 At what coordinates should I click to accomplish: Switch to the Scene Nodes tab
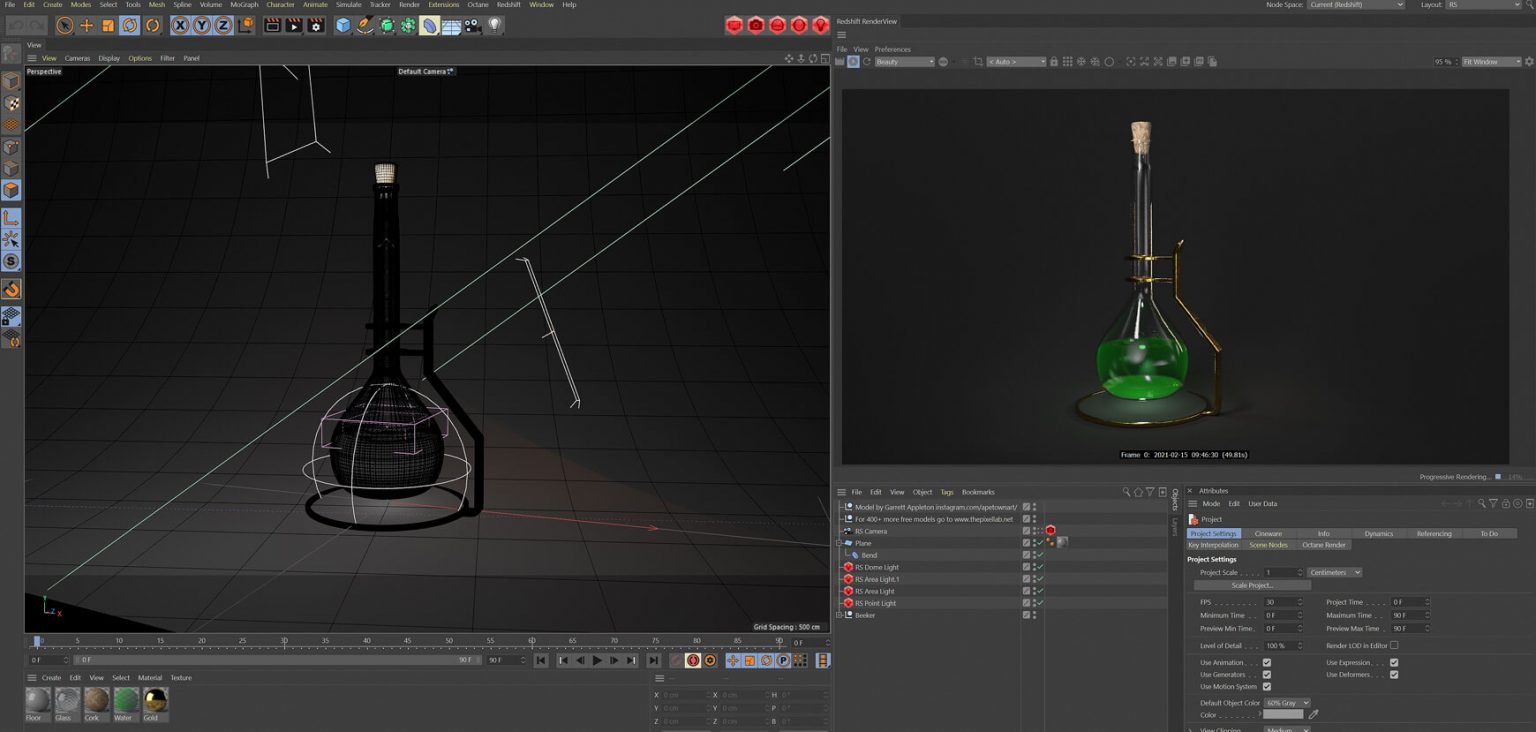coord(1268,545)
